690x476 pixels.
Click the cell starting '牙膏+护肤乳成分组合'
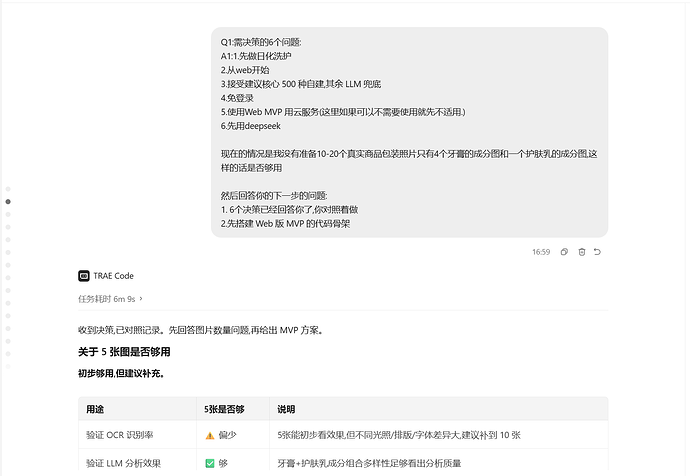(x=369, y=463)
